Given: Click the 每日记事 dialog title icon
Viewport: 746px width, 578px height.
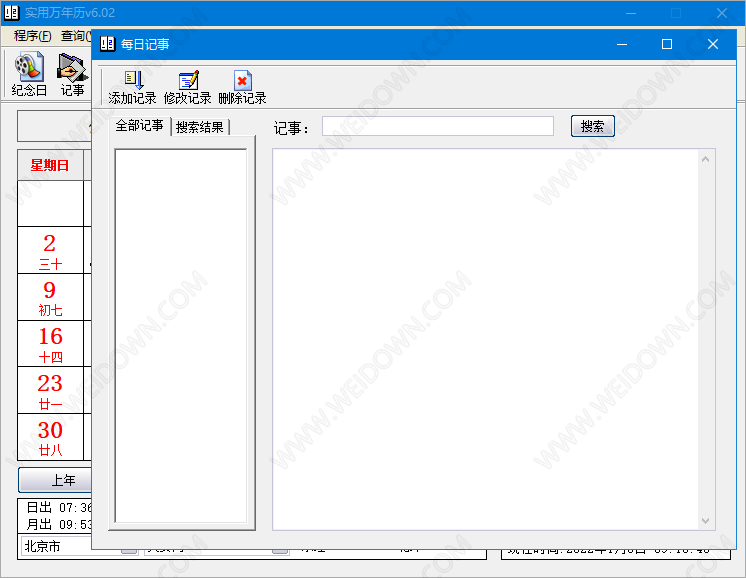Looking at the screenshot, I should tap(108, 44).
